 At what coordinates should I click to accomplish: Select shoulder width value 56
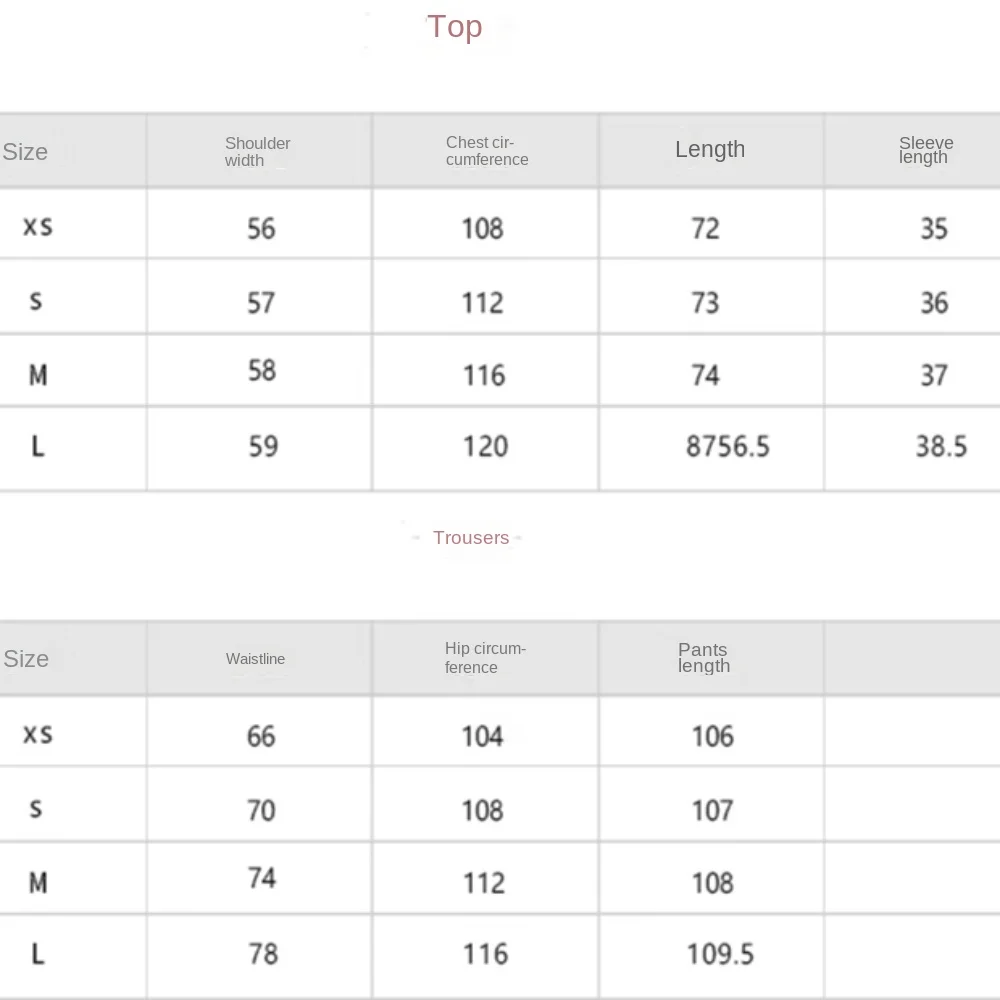coord(261,229)
